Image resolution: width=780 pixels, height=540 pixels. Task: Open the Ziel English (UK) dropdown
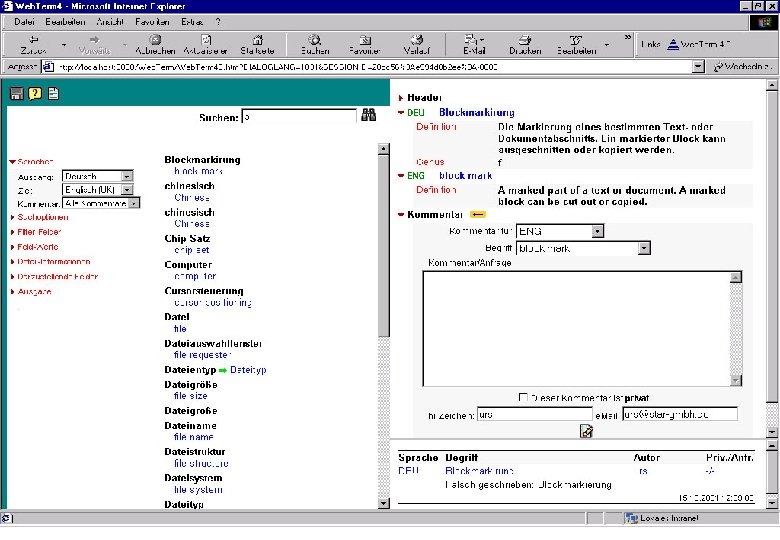coord(127,189)
